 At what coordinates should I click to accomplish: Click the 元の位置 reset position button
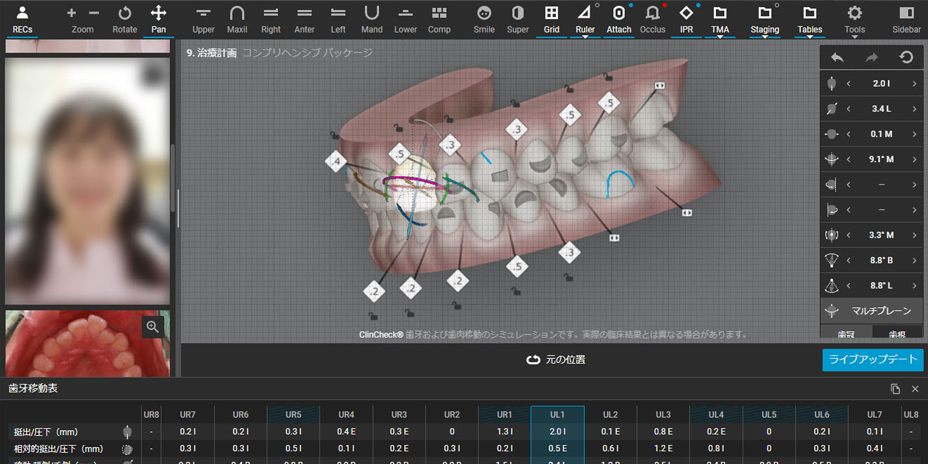point(555,359)
